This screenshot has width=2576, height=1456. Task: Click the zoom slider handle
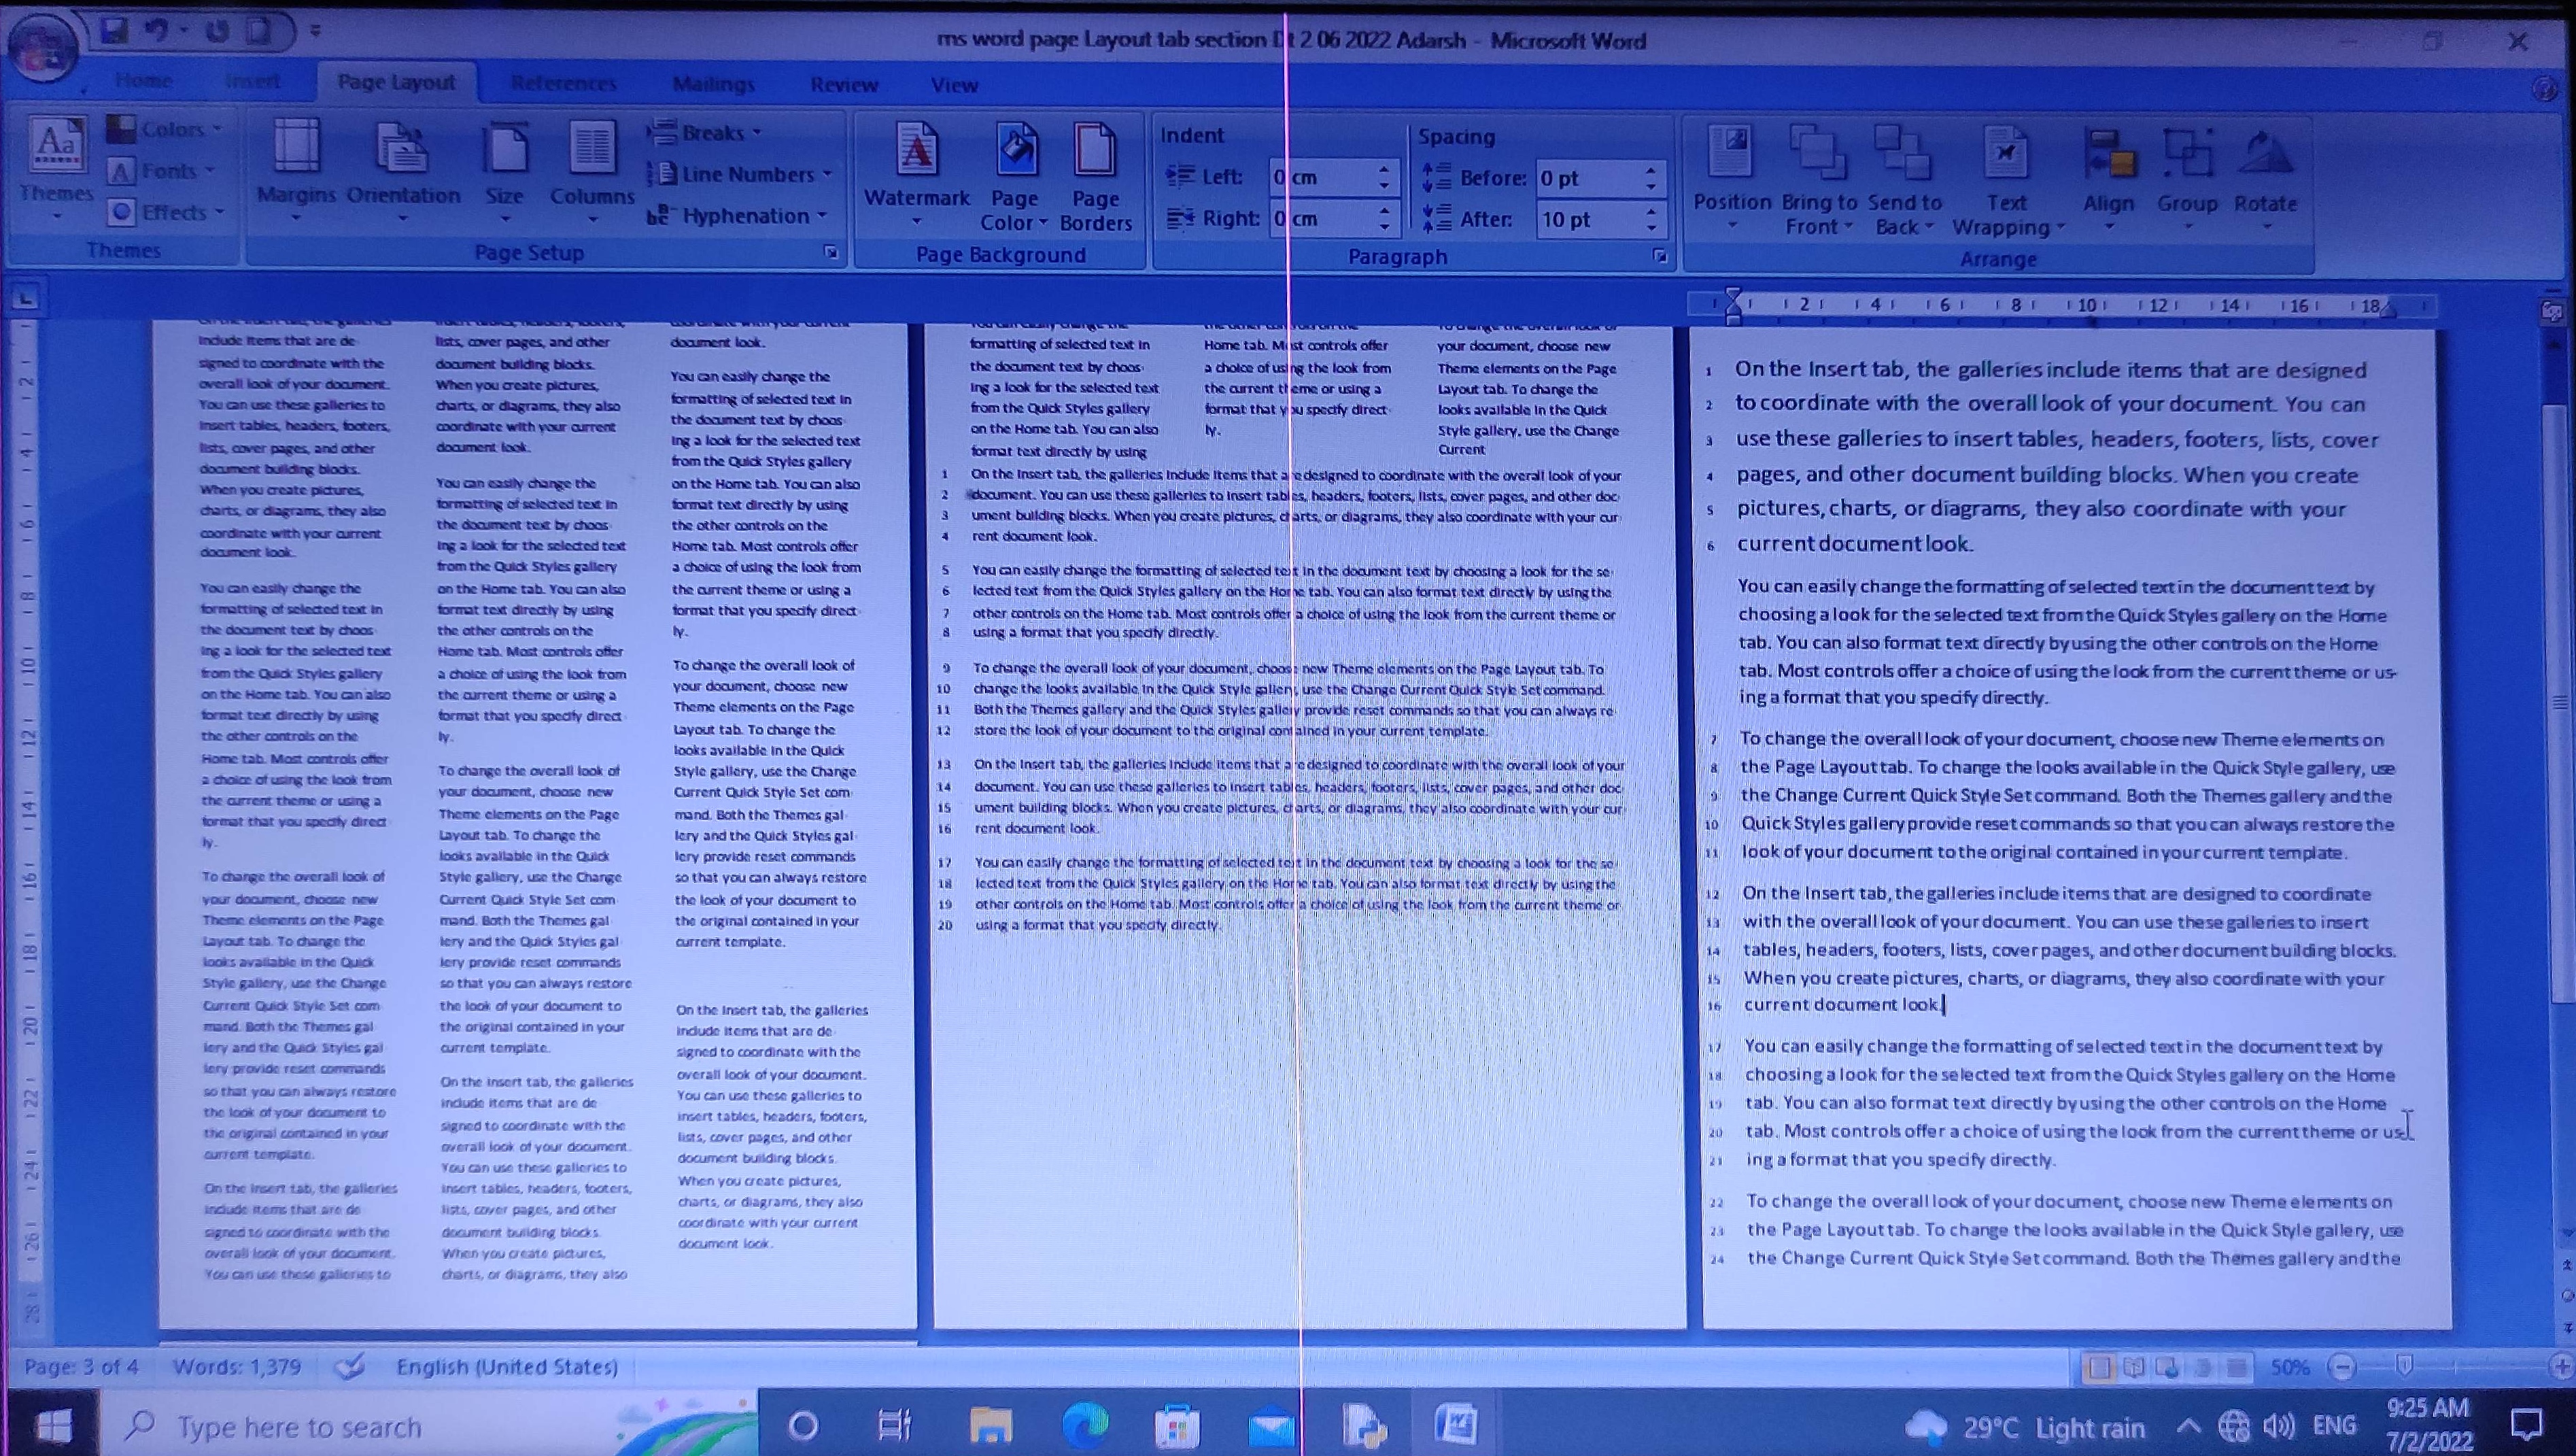click(x=2404, y=1366)
